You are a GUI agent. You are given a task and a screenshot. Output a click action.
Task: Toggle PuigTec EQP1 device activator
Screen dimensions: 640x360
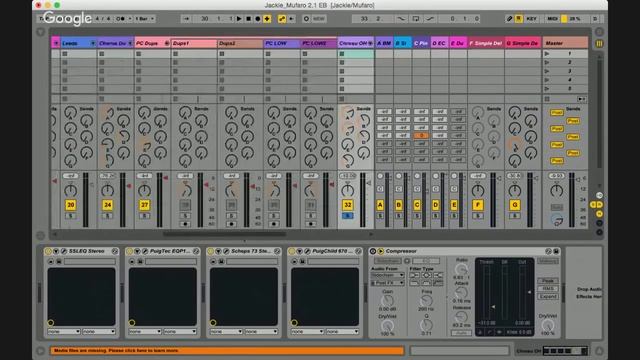pyautogui.click(x=130, y=251)
